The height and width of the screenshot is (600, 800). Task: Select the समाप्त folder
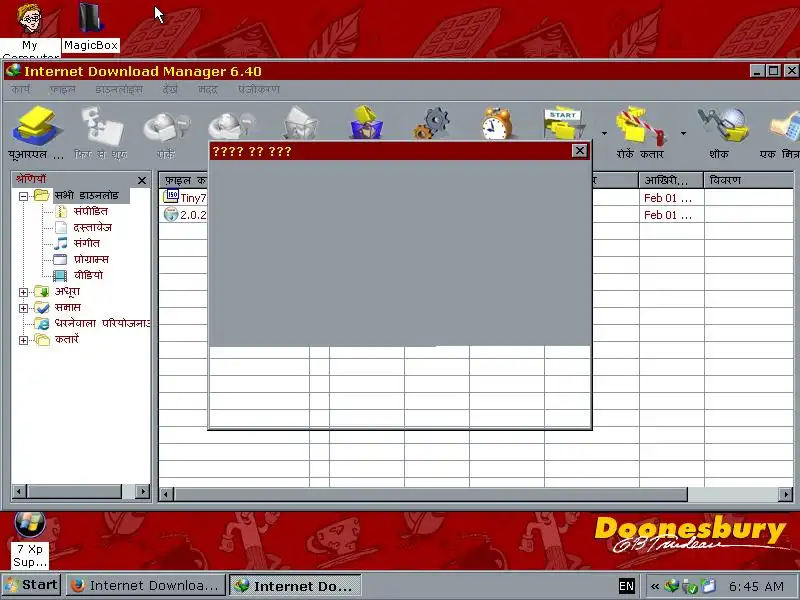(x=67, y=308)
